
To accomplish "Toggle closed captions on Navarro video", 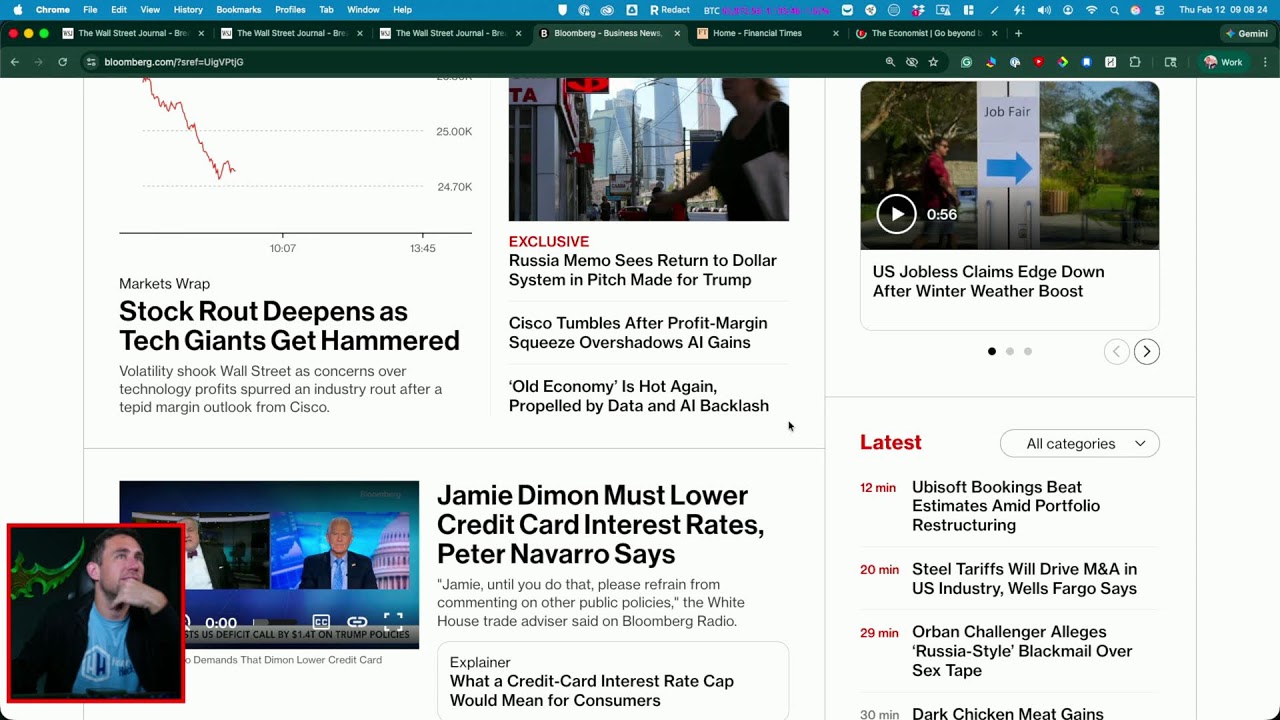I will (321, 622).
